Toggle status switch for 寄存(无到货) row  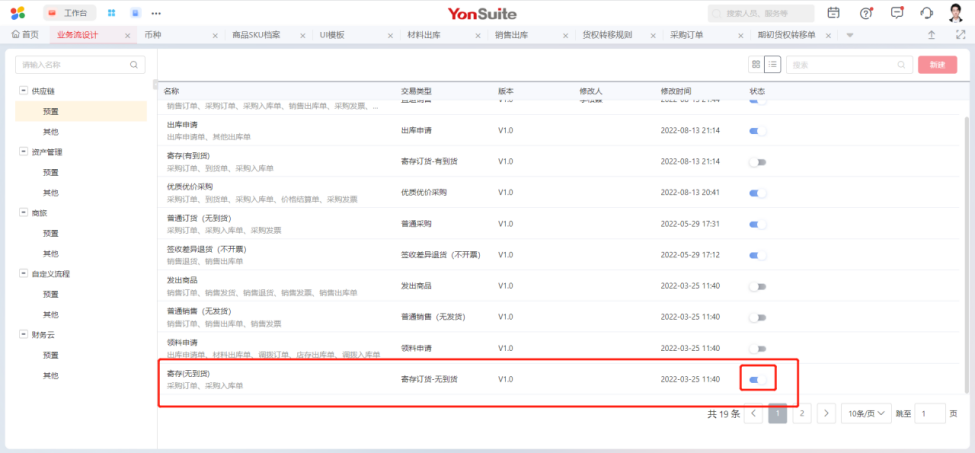point(757,379)
